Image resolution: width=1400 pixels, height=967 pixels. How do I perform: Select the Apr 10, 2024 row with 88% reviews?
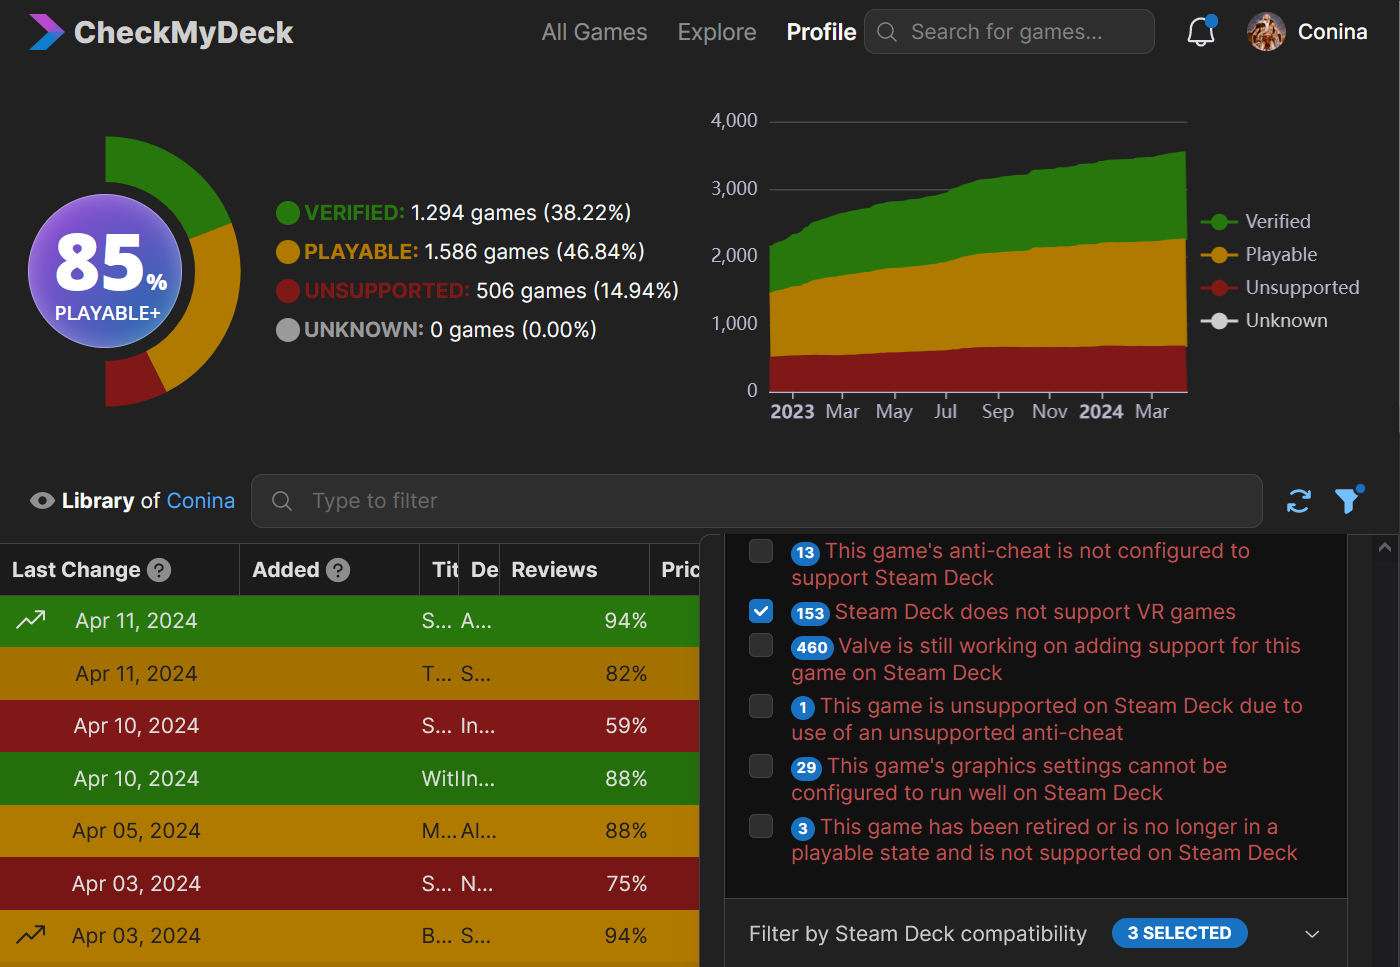[349, 779]
